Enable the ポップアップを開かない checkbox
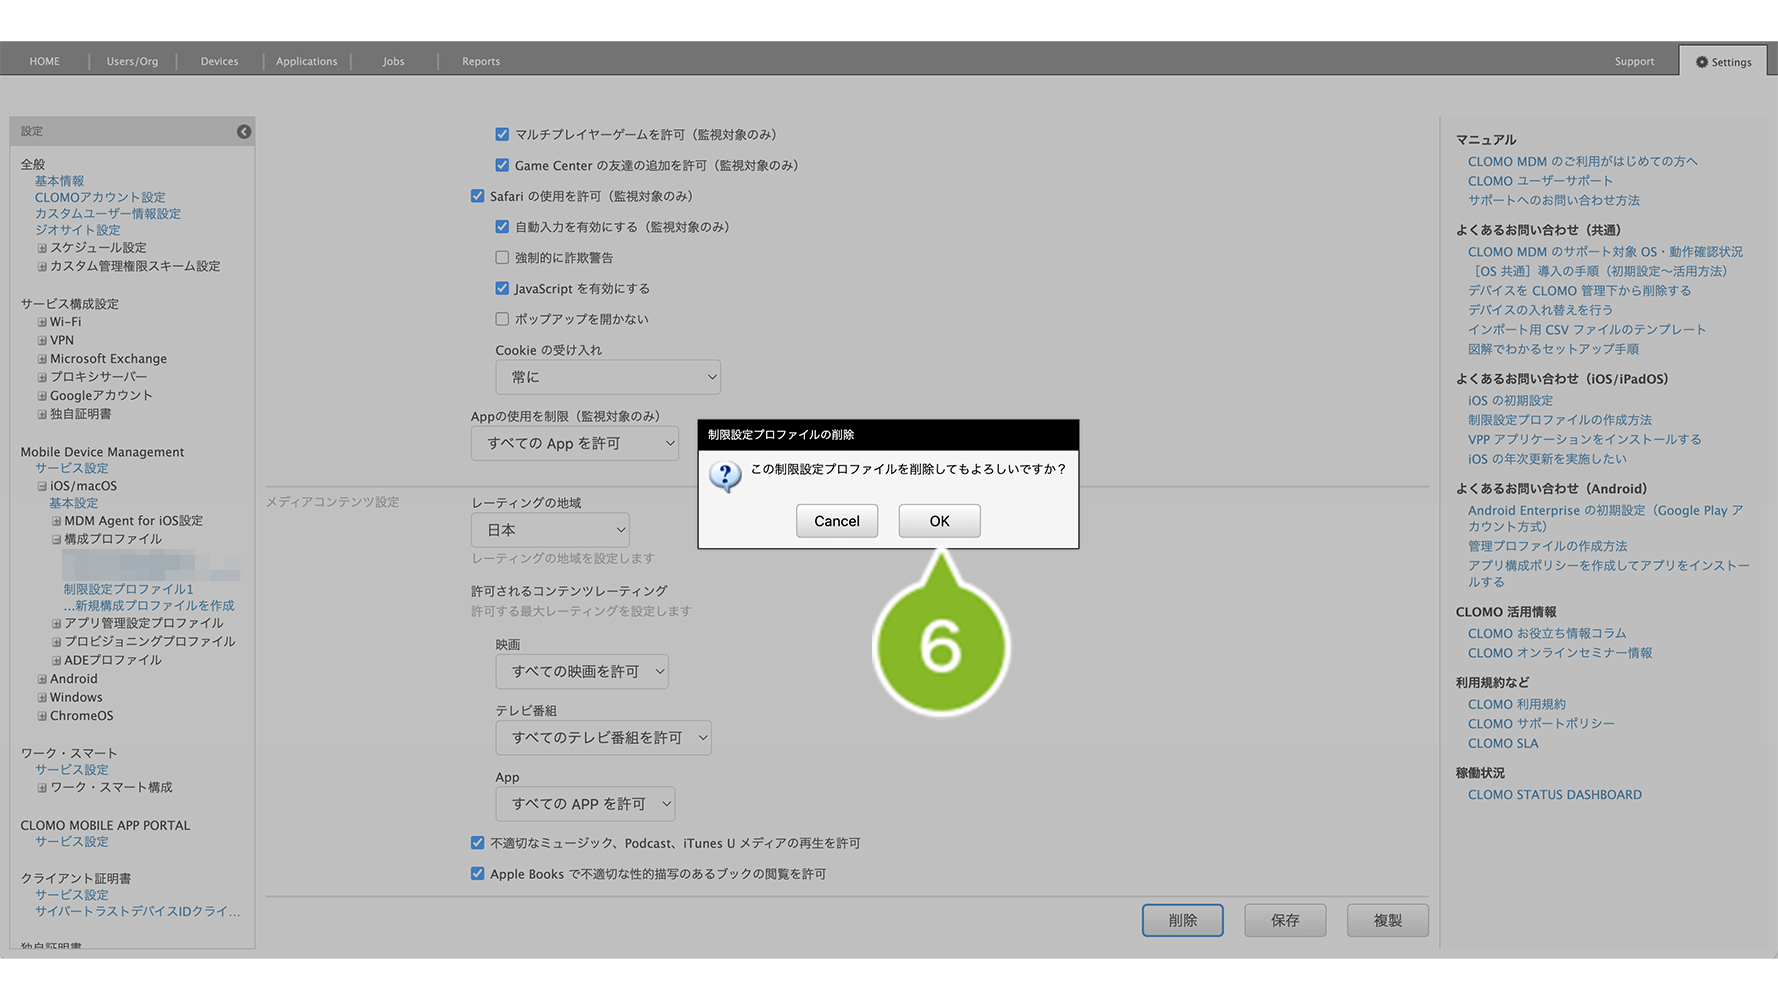This screenshot has width=1778, height=1000. coord(502,319)
